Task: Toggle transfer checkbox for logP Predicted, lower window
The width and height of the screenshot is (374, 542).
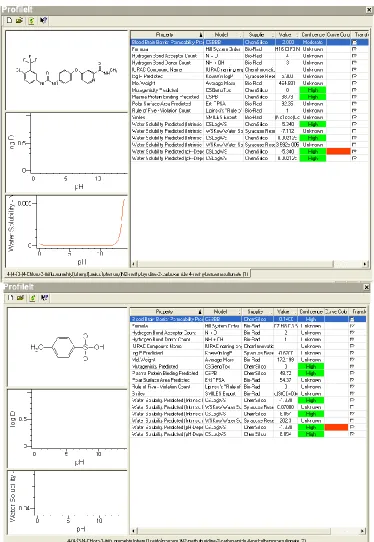Action: [352, 353]
